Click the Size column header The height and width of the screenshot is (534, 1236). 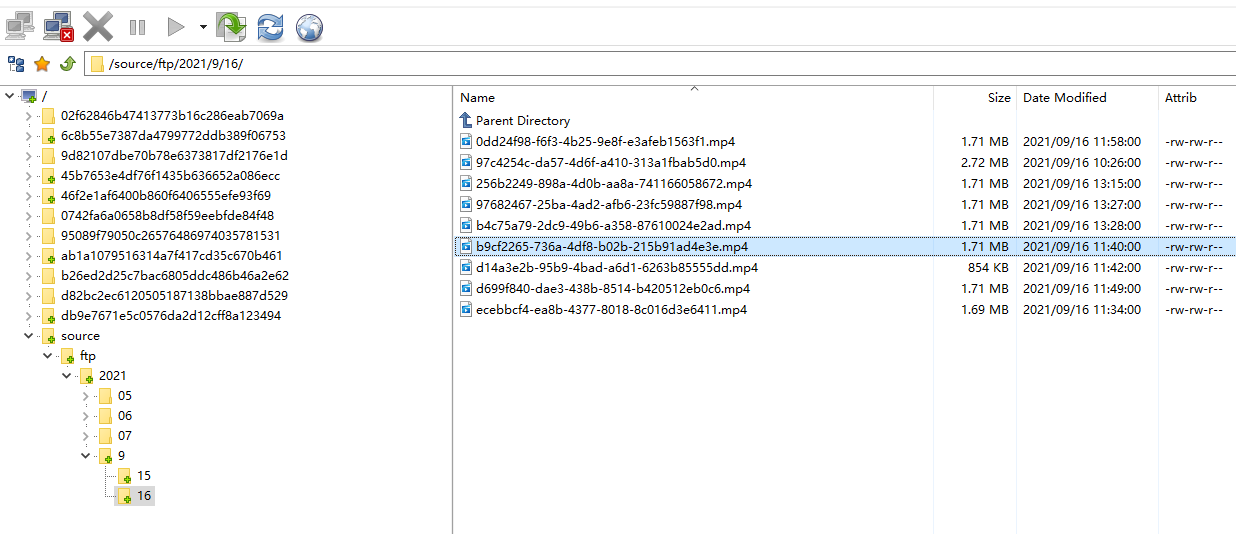click(998, 98)
